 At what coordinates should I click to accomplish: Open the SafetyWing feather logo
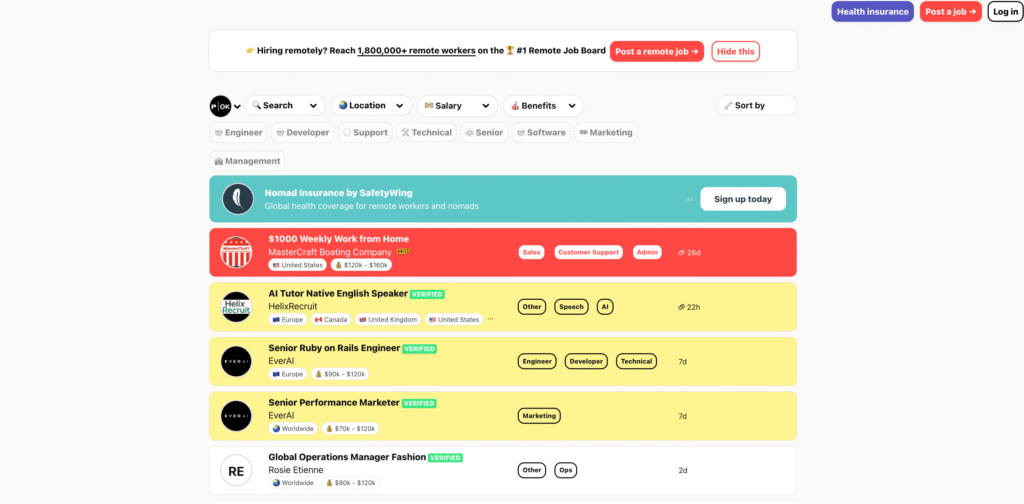pos(238,199)
